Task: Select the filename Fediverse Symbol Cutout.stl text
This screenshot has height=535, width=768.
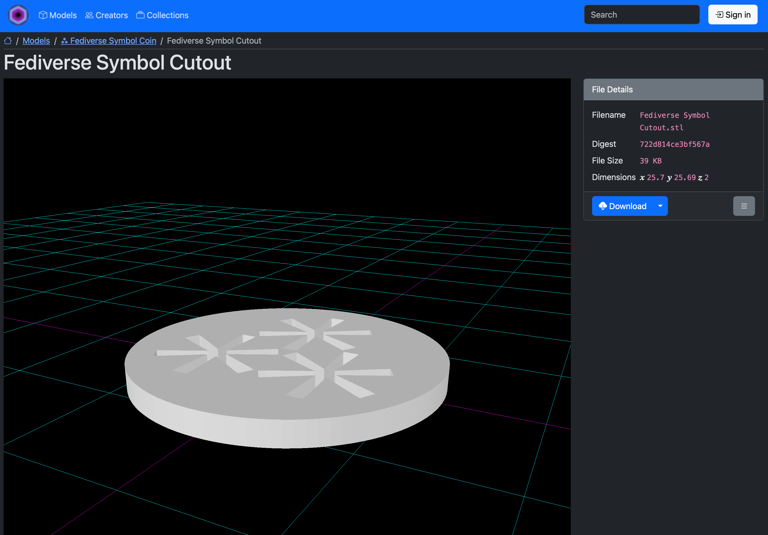Action: [674, 122]
